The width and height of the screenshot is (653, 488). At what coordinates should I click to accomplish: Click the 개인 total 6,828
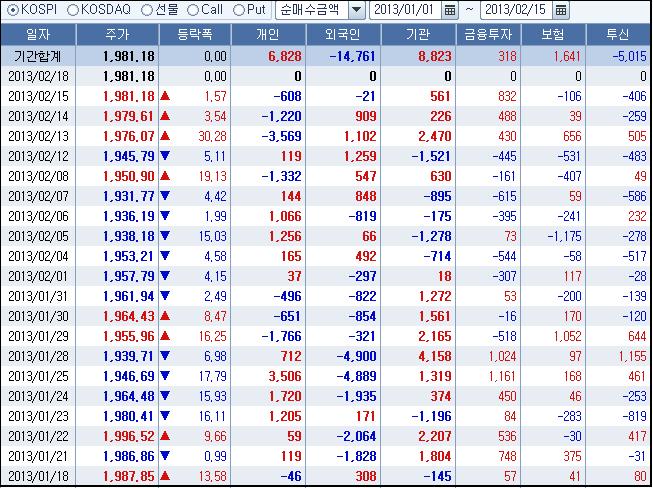click(x=285, y=57)
